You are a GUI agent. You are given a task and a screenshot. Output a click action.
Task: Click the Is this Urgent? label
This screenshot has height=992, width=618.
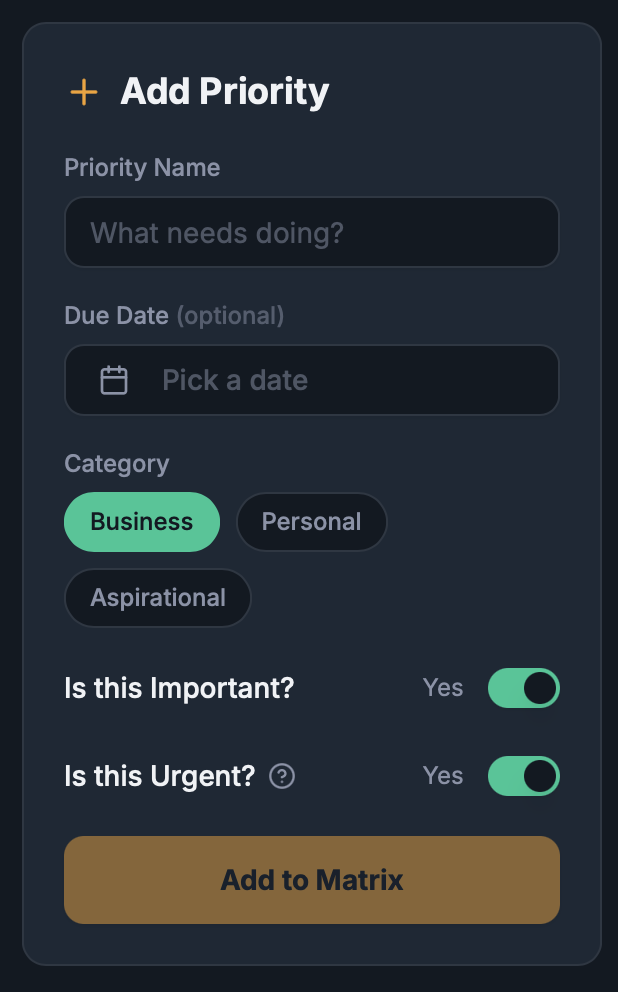pos(160,776)
